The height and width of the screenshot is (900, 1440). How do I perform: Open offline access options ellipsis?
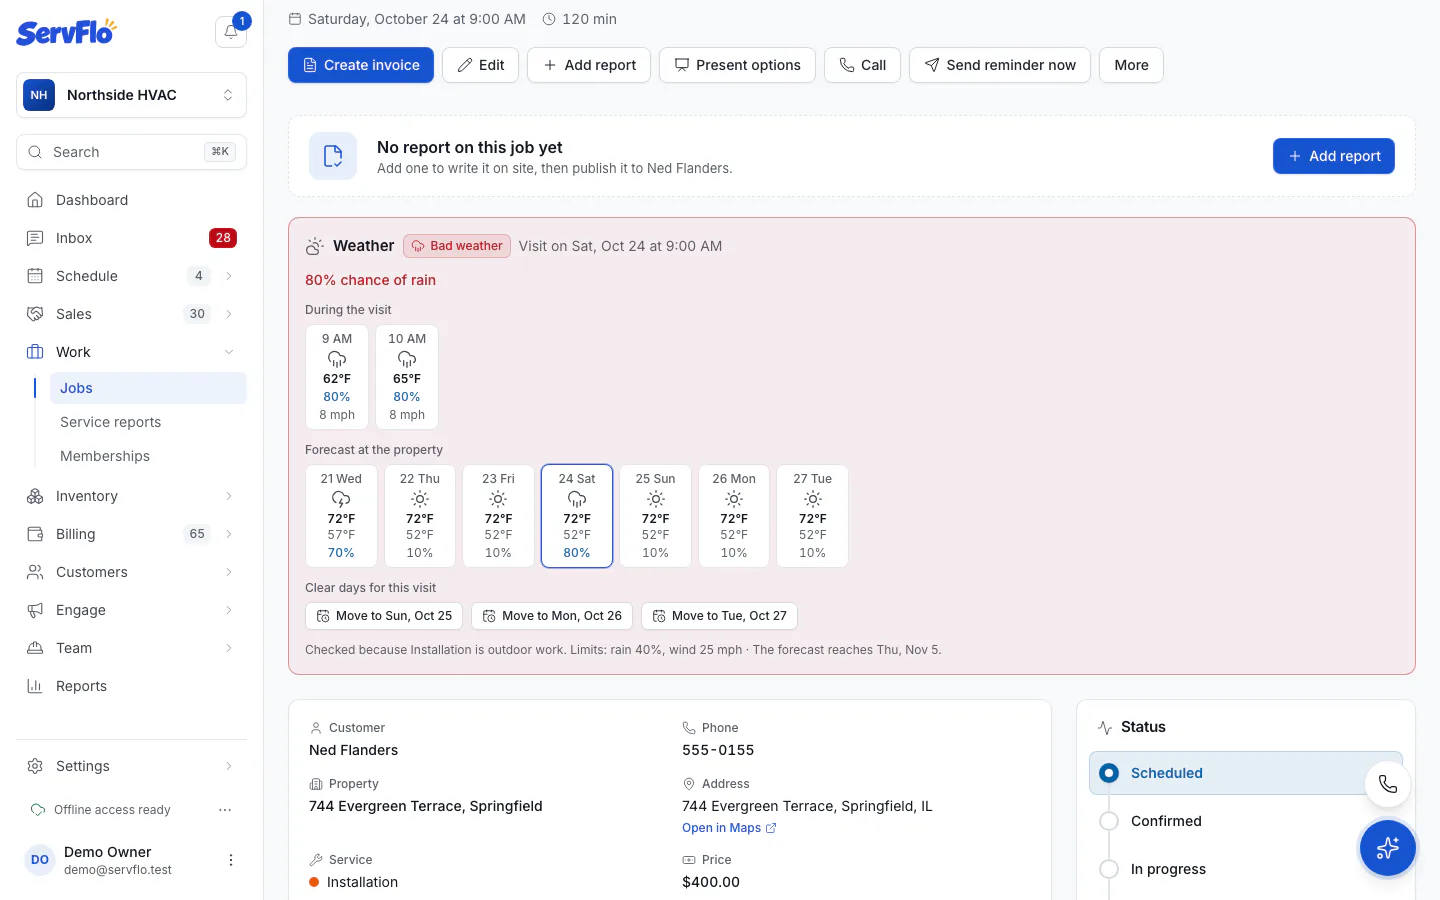click(225, 810)
